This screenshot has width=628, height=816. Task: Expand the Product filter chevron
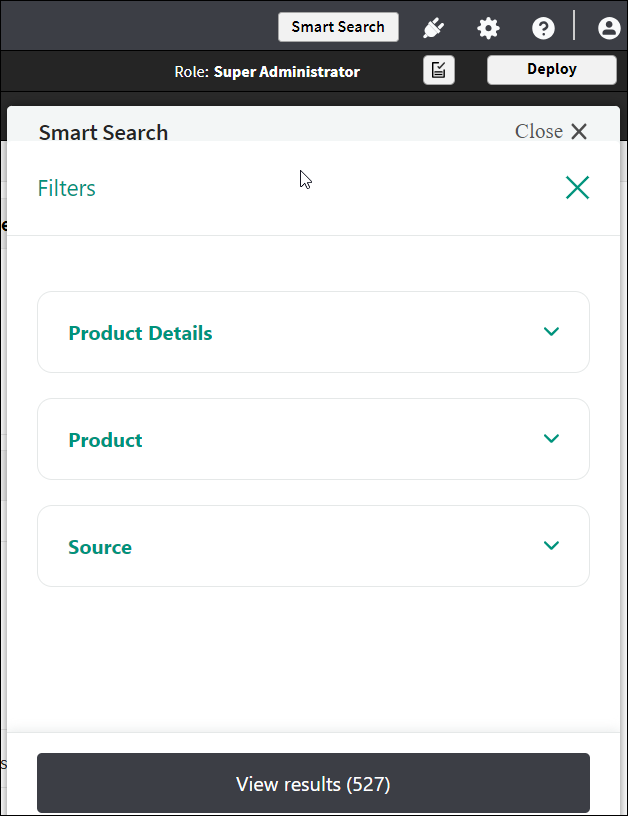point(551,439)
